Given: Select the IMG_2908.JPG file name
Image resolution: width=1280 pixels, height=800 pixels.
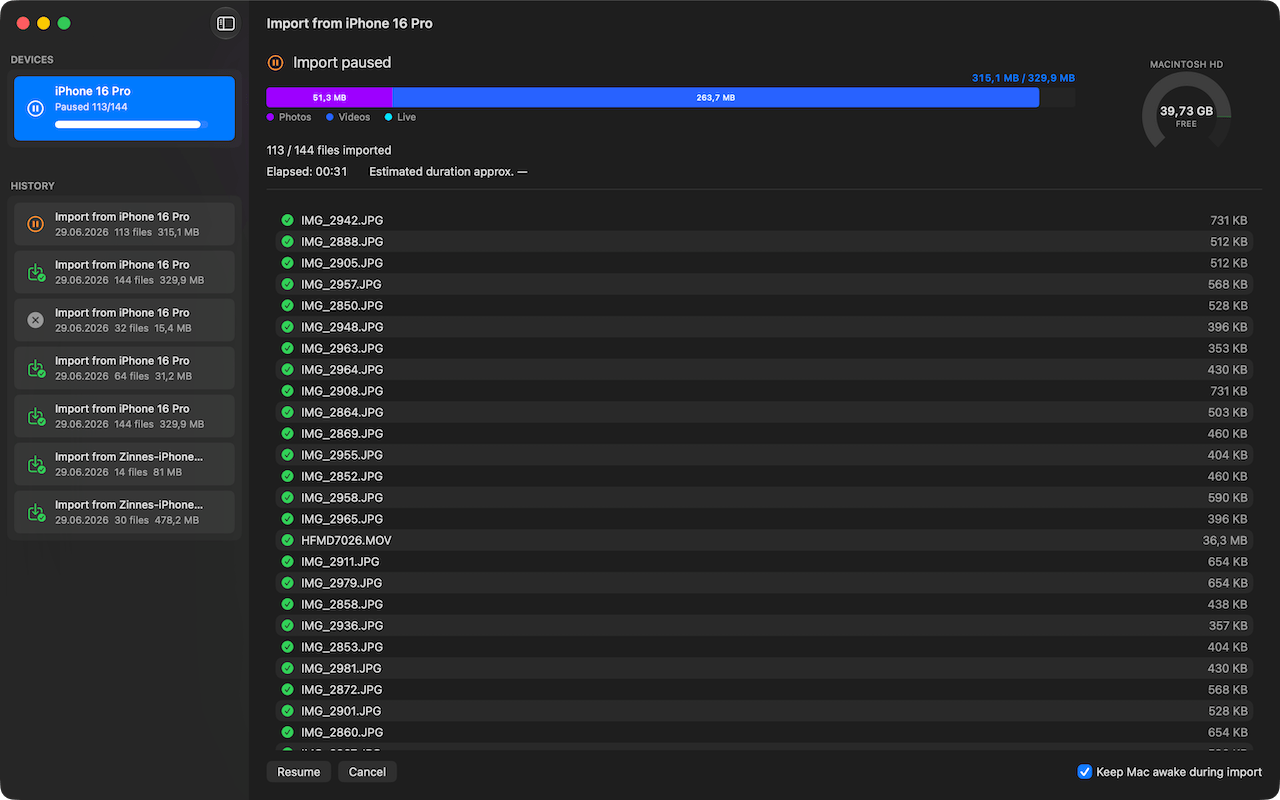Looking at the screenshot, I should coord(342,391).
